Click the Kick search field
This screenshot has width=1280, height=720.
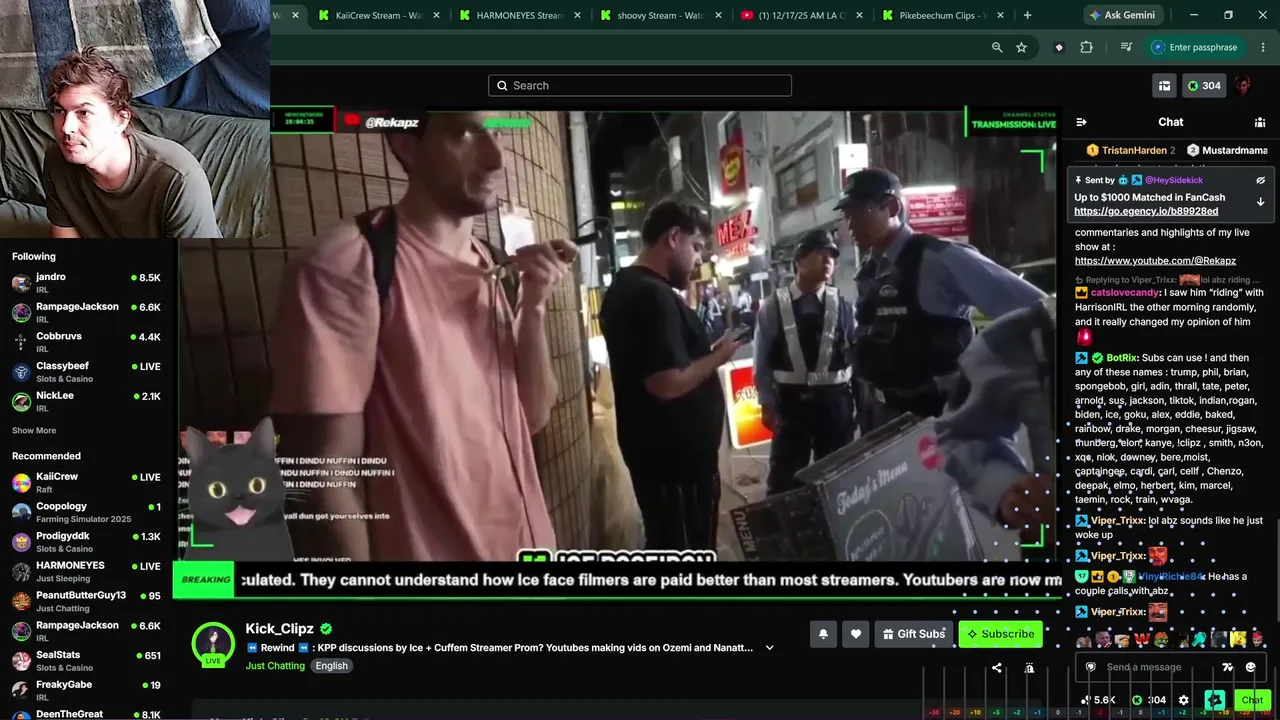point(640,86)
